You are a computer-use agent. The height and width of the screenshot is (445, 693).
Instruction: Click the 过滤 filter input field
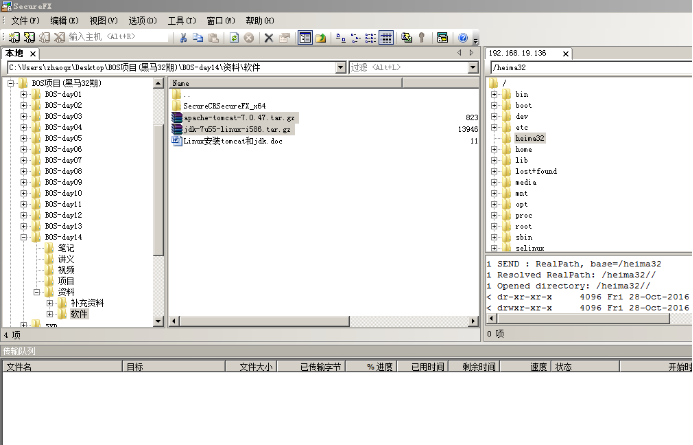(x=409, y=67)
